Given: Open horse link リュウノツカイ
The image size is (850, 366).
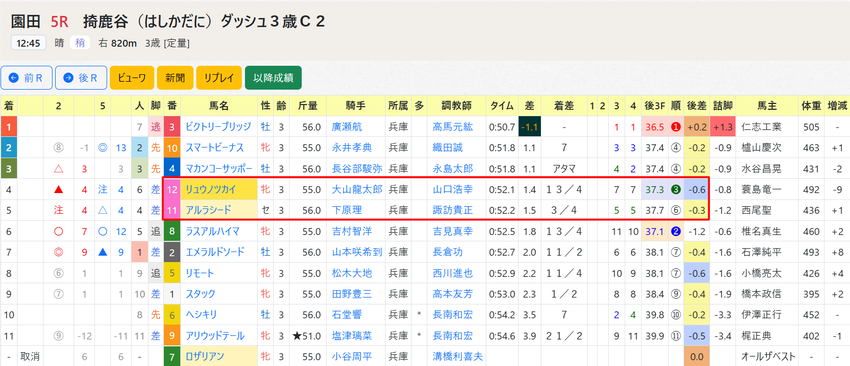Looking at the screenshot, I should 210,190.
